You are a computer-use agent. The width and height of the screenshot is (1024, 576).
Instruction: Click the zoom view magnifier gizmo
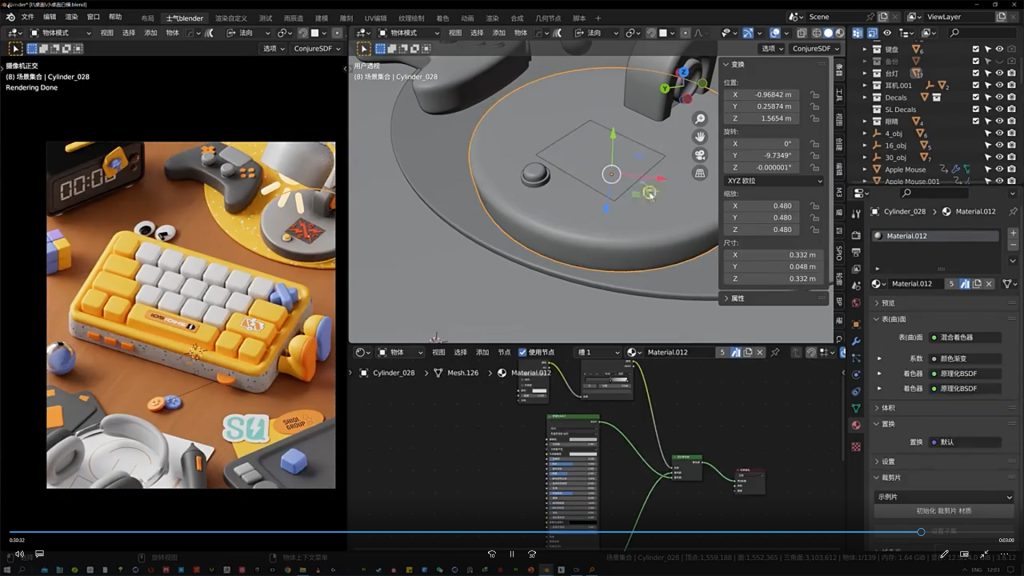click(x=700, y=117)
